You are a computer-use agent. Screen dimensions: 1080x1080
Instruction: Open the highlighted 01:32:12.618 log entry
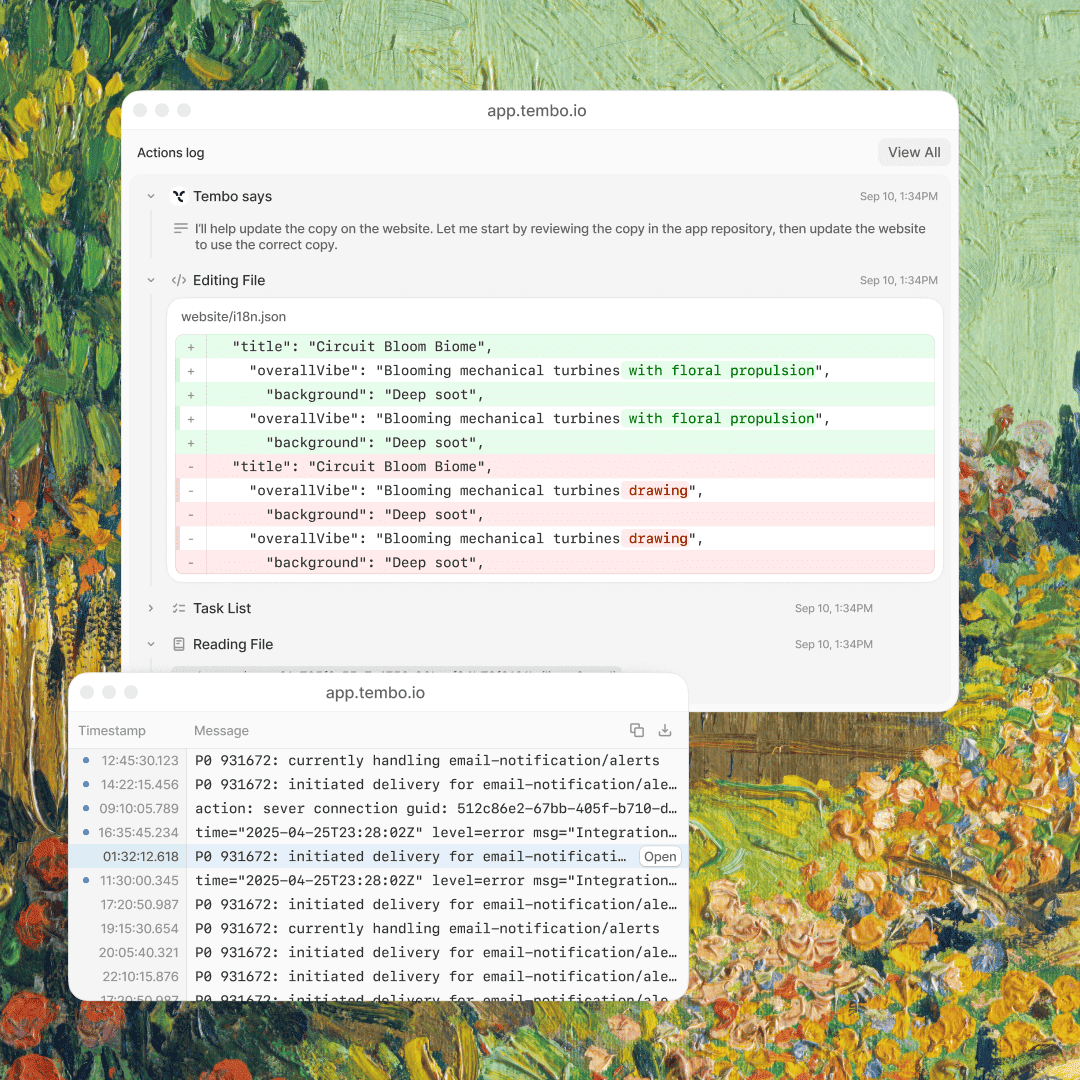660,856
